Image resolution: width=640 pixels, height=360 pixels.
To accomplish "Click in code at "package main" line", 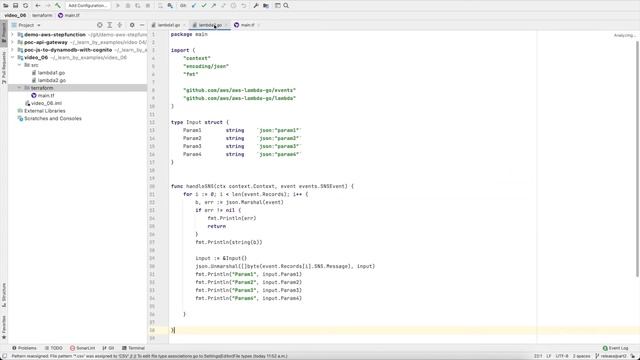I will (x=189, y=34).
